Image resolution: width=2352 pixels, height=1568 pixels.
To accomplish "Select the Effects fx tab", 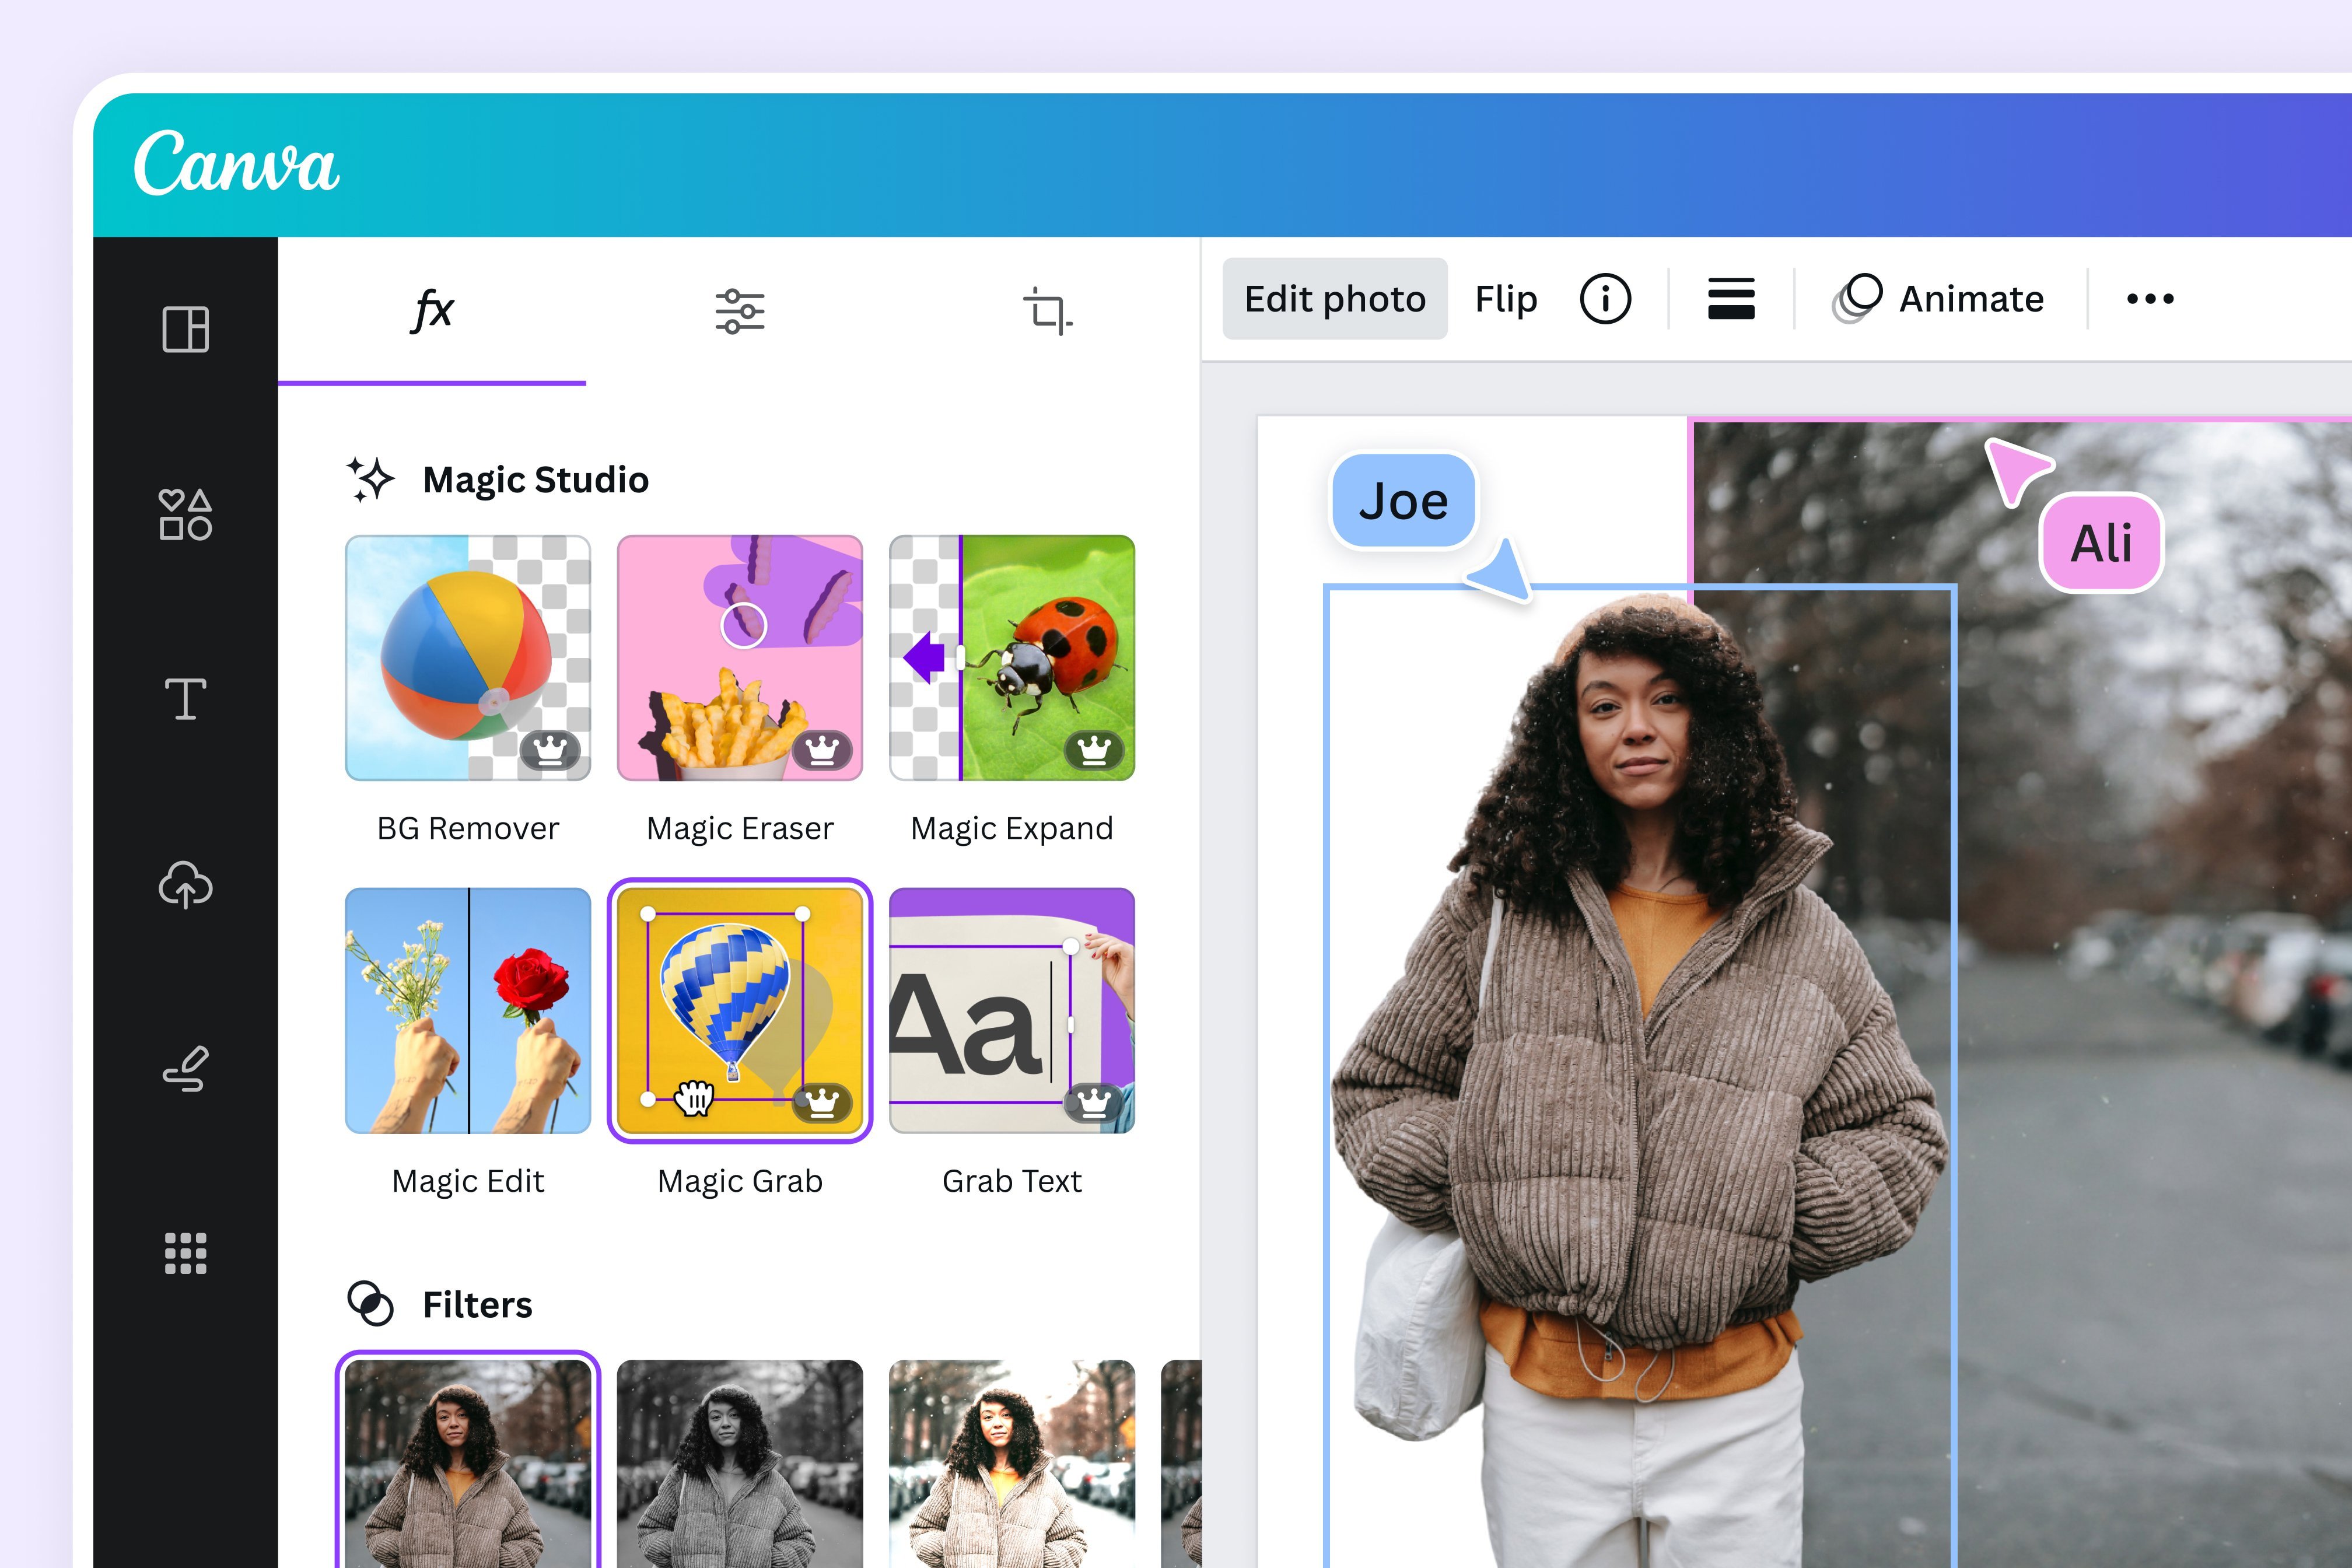I will pos(434,310).
